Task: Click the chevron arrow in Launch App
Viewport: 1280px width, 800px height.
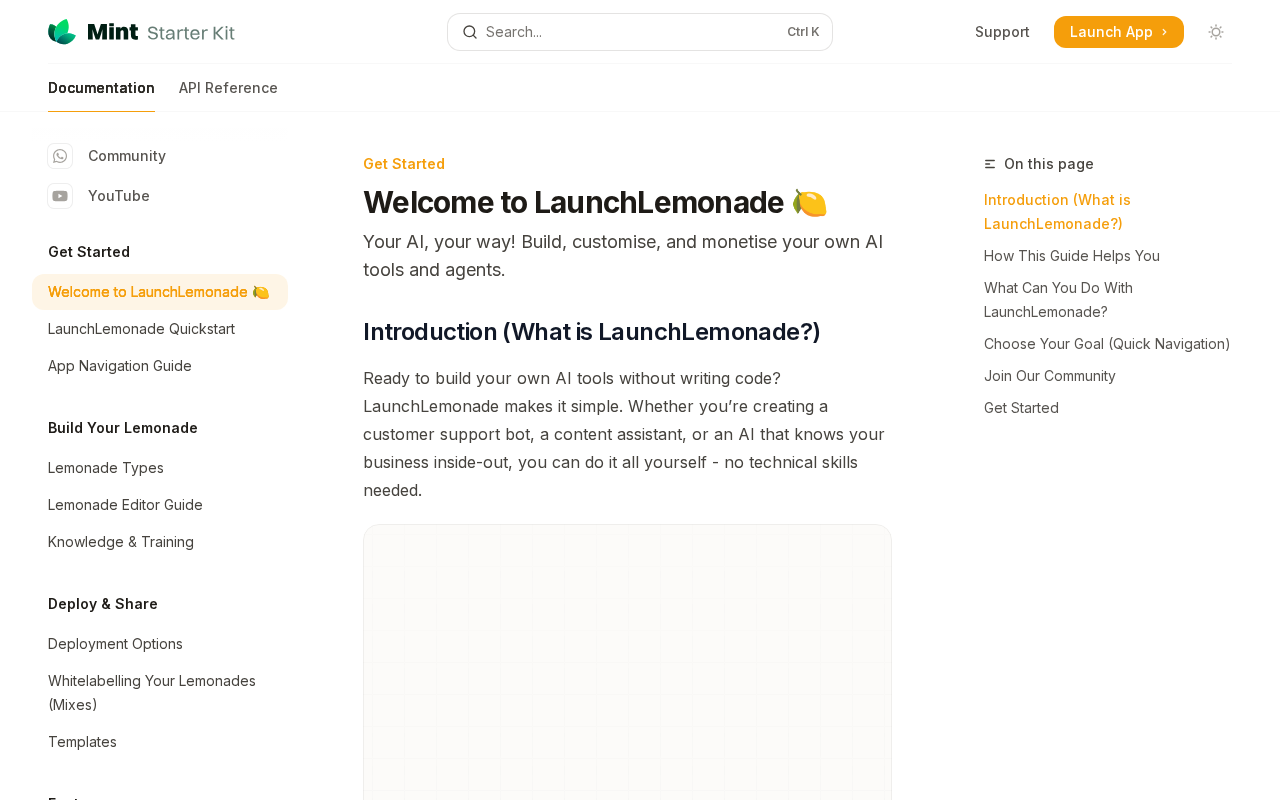Action: click(1164, 32)
